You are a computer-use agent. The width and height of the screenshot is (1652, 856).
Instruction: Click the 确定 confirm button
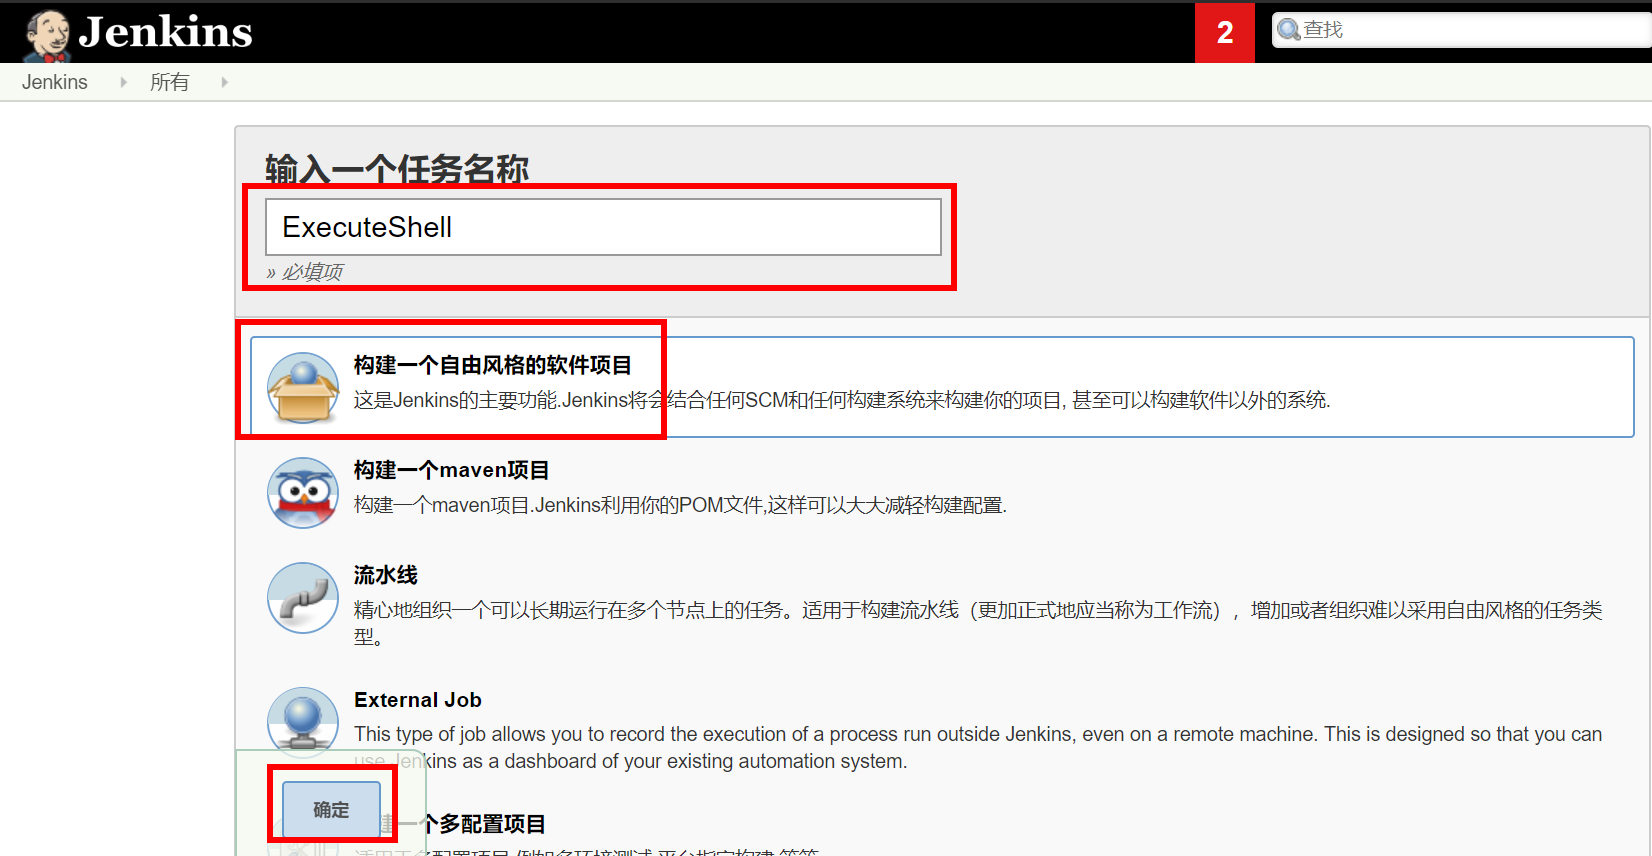pos(331,809)
